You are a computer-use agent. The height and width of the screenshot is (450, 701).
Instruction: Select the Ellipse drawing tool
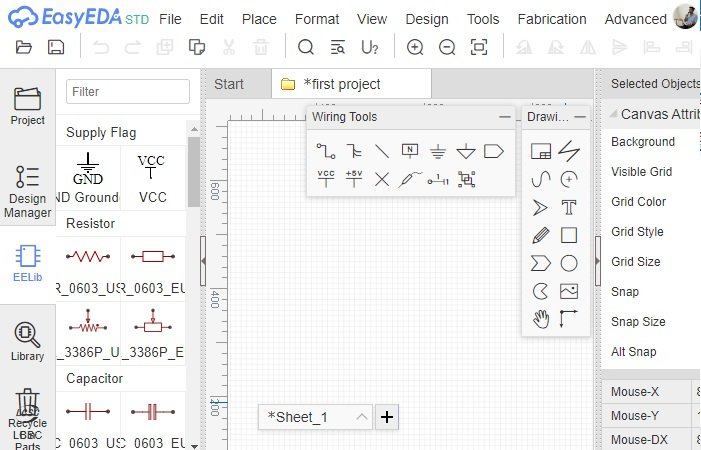pyautogui.click(x=569, y=263)
